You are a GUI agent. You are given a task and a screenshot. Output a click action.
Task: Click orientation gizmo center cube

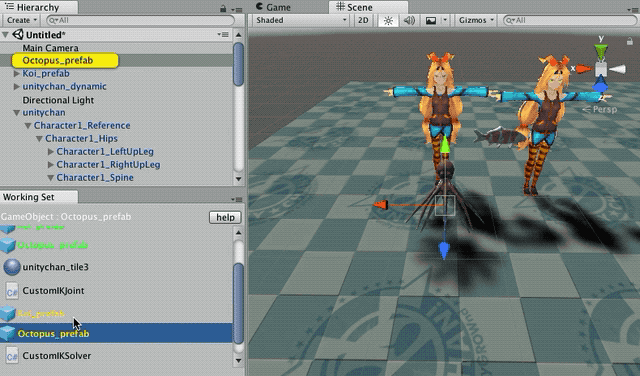pos(601,69)
